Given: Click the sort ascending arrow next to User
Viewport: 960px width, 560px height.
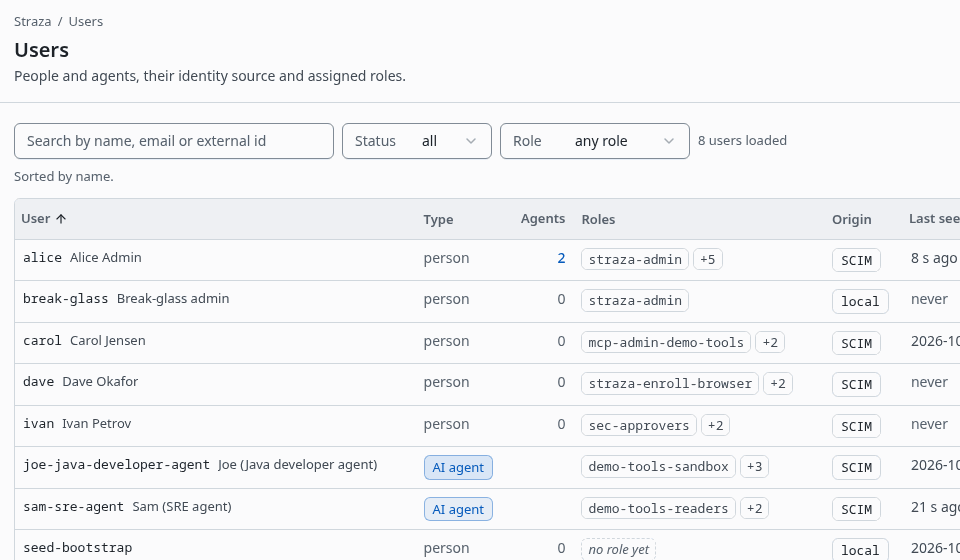Looking at the screenshot, I should 61,219.
